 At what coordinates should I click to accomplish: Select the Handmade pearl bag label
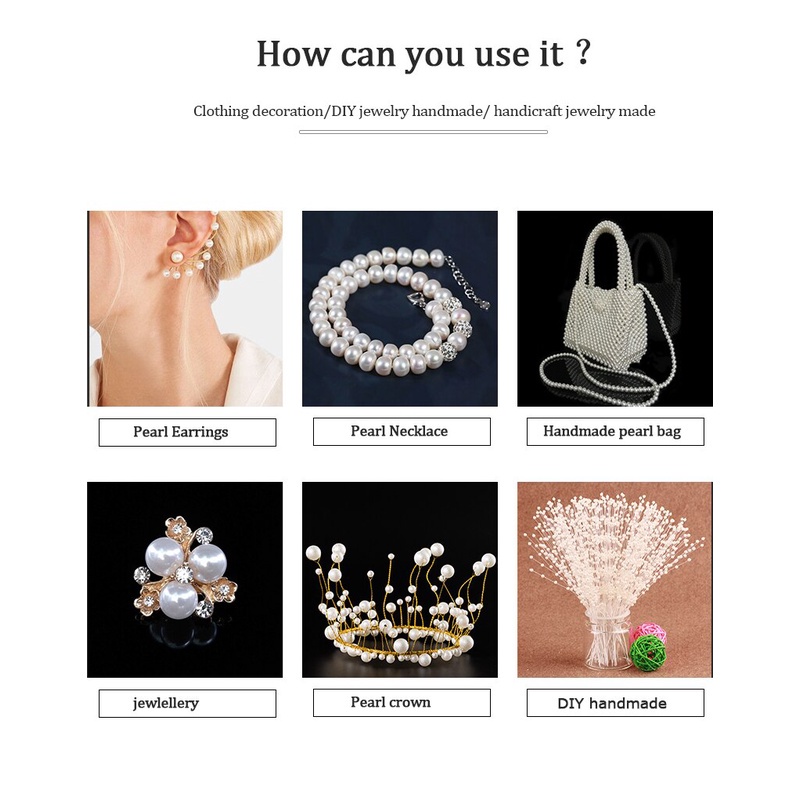tap(615, 432)
